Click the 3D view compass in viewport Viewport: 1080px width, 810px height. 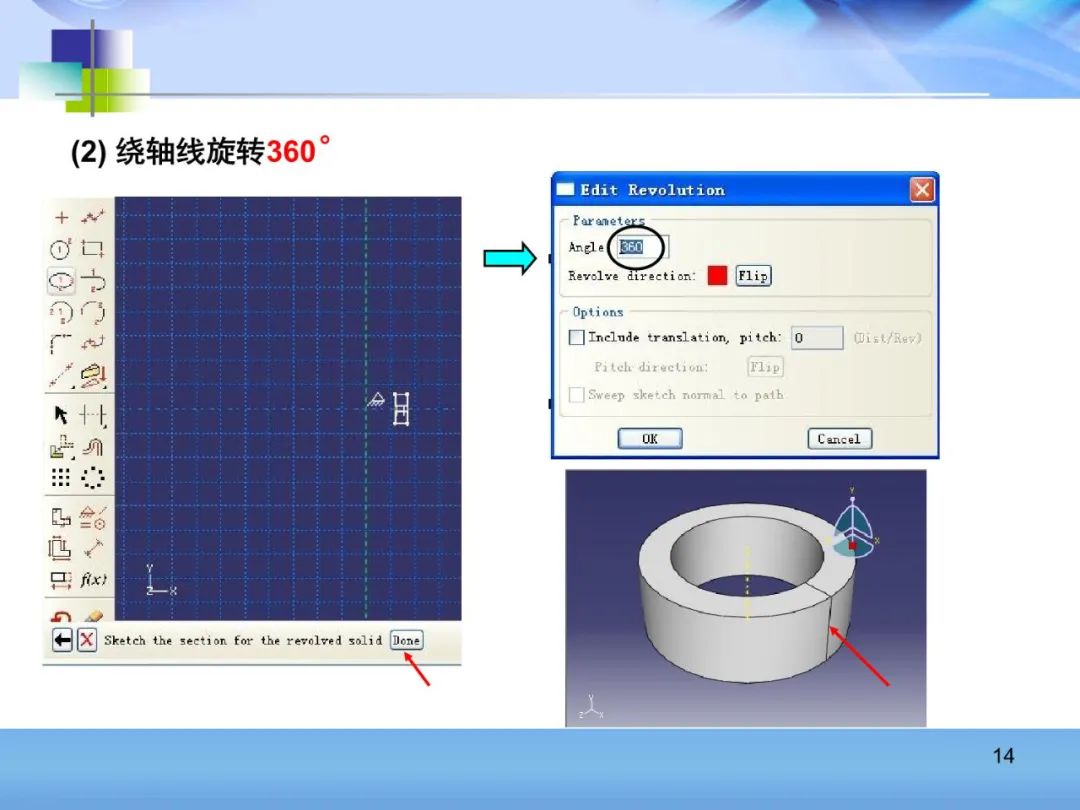click(x=853, y=526)
